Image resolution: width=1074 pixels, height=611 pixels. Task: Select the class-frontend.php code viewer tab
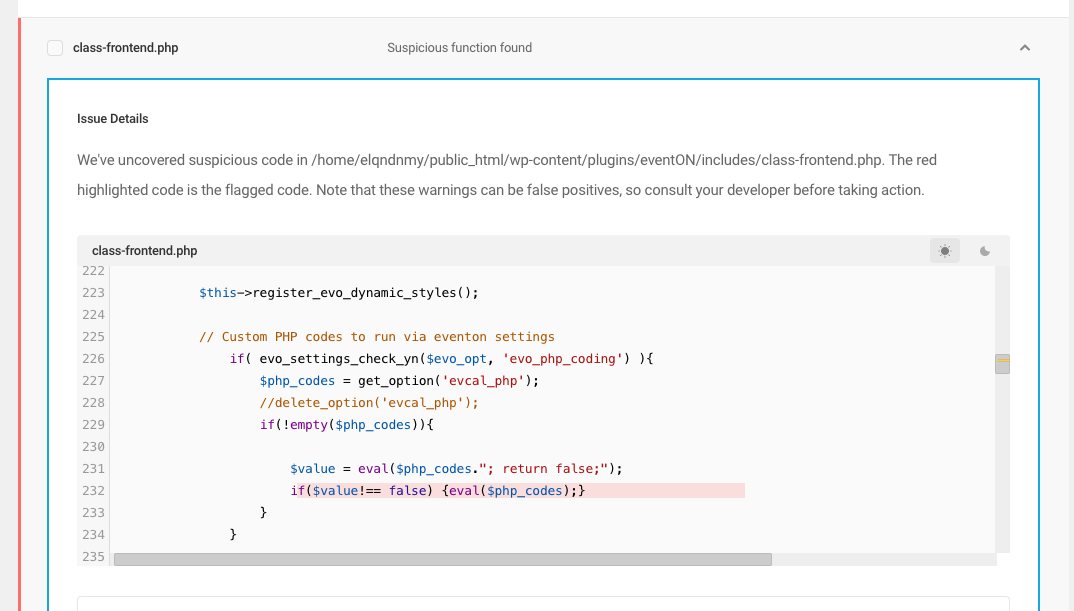tap(145, 251)
